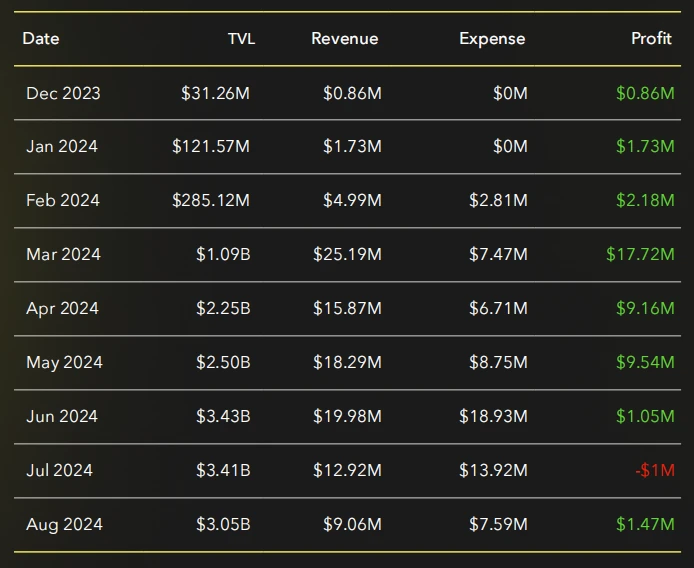This screenshot has height=568, width=694.
Task: Select Jun 2024 expense of $18.93M
Action: pos(493,417)
